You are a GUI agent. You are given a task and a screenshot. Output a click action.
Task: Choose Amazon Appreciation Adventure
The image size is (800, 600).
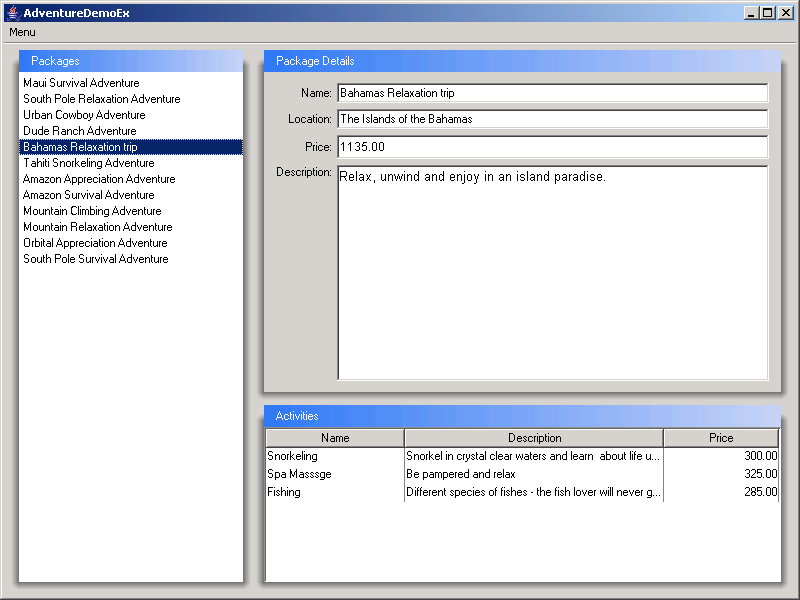tap(131, 179)
